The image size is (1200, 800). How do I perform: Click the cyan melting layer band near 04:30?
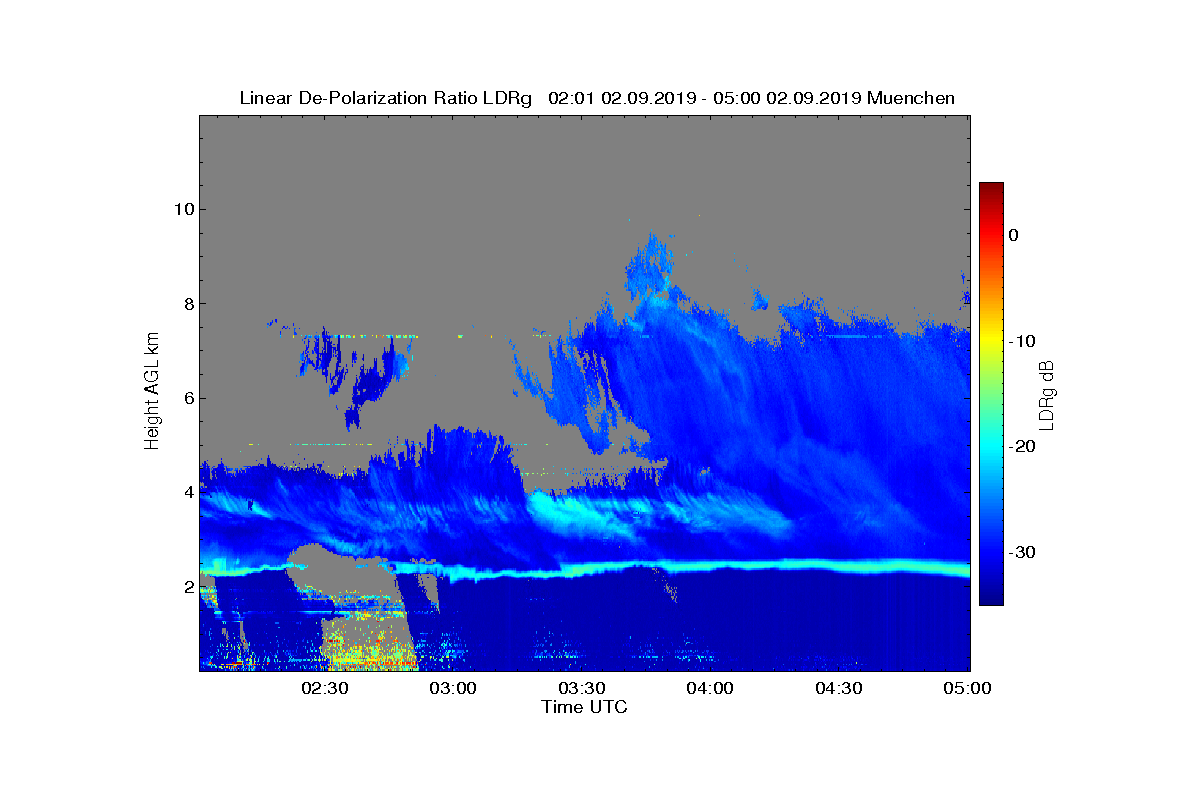click(840, 566)
